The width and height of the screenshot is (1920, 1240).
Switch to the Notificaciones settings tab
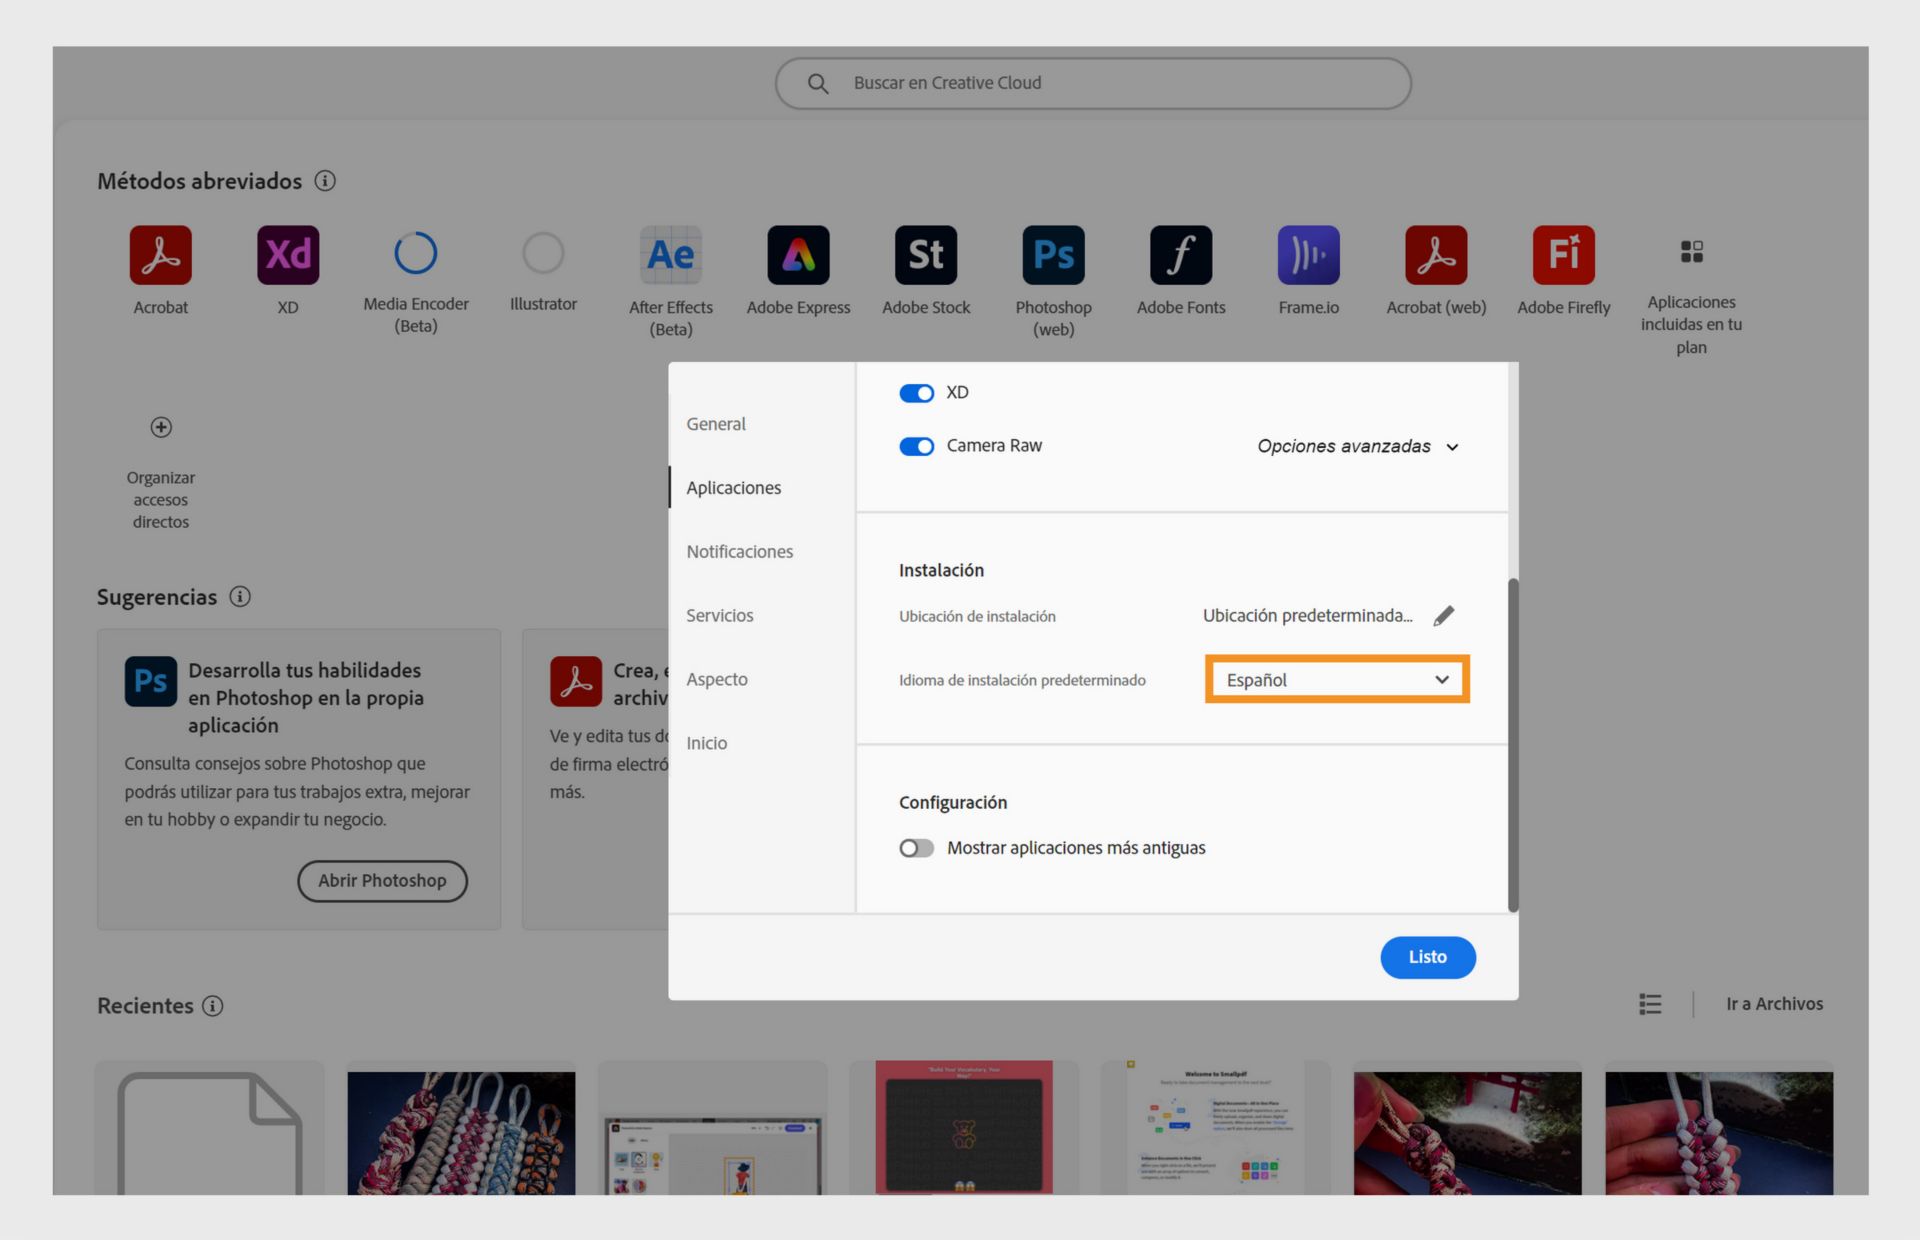(x=739, y=551)
